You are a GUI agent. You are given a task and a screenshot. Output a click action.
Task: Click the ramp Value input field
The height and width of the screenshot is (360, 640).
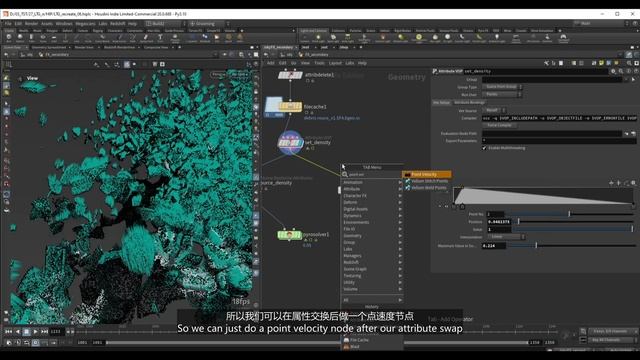[x=499, y=229]
